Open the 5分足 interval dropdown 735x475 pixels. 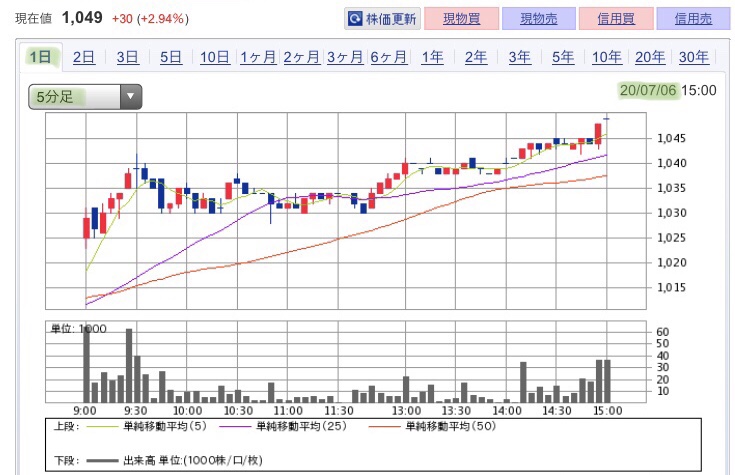tap(85, 97)
